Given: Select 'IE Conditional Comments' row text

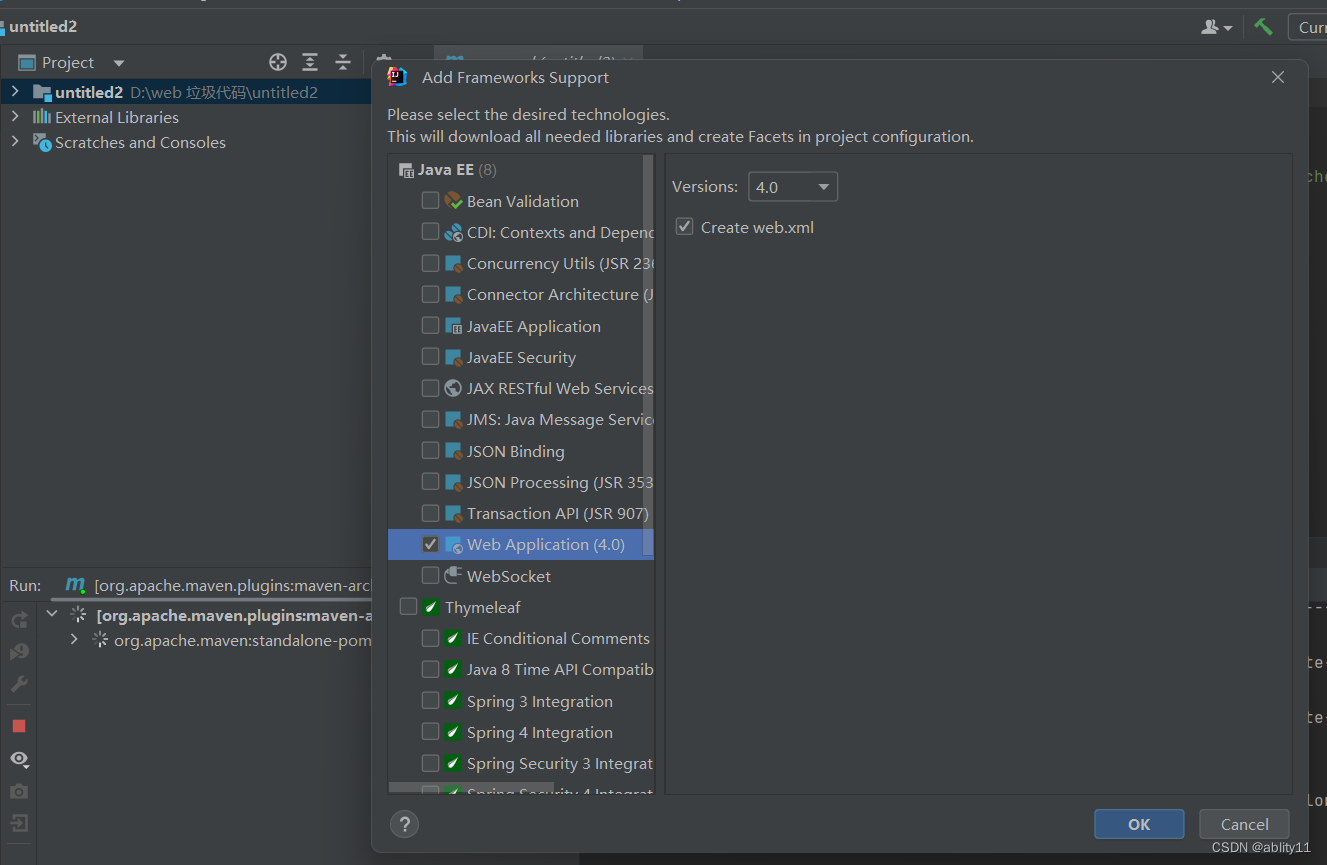Looking at the screenshot, I should [x=558, y=638].
